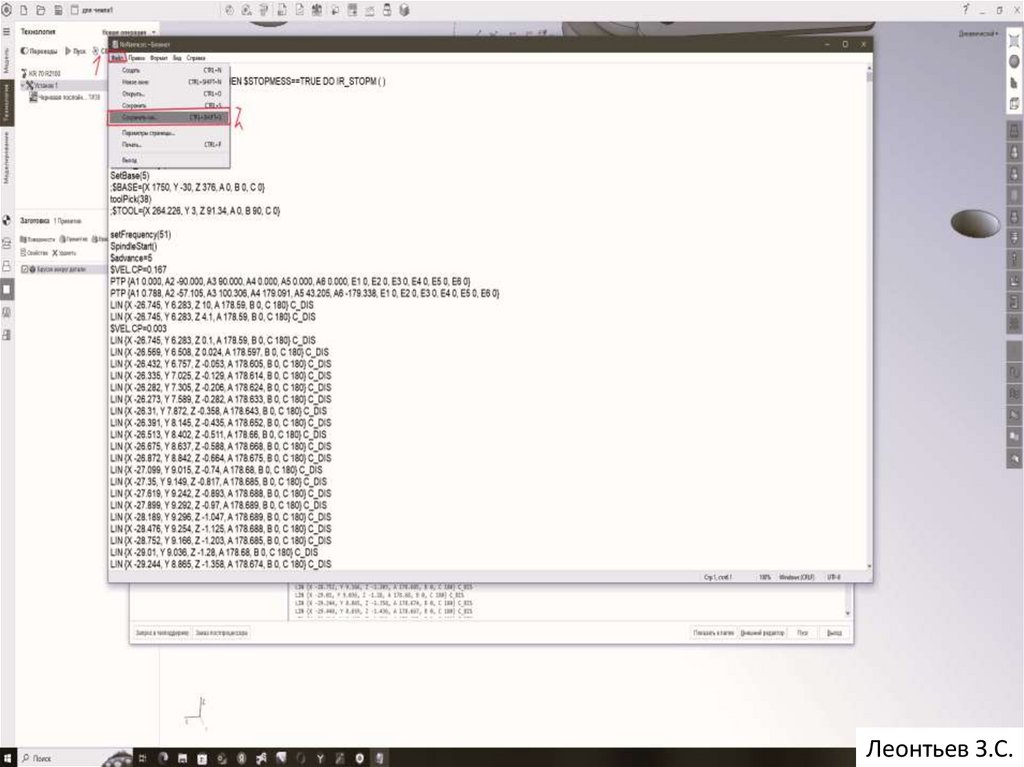
Task: Click the Выход button in postprocessor dialog
Action: pos(834,633)
